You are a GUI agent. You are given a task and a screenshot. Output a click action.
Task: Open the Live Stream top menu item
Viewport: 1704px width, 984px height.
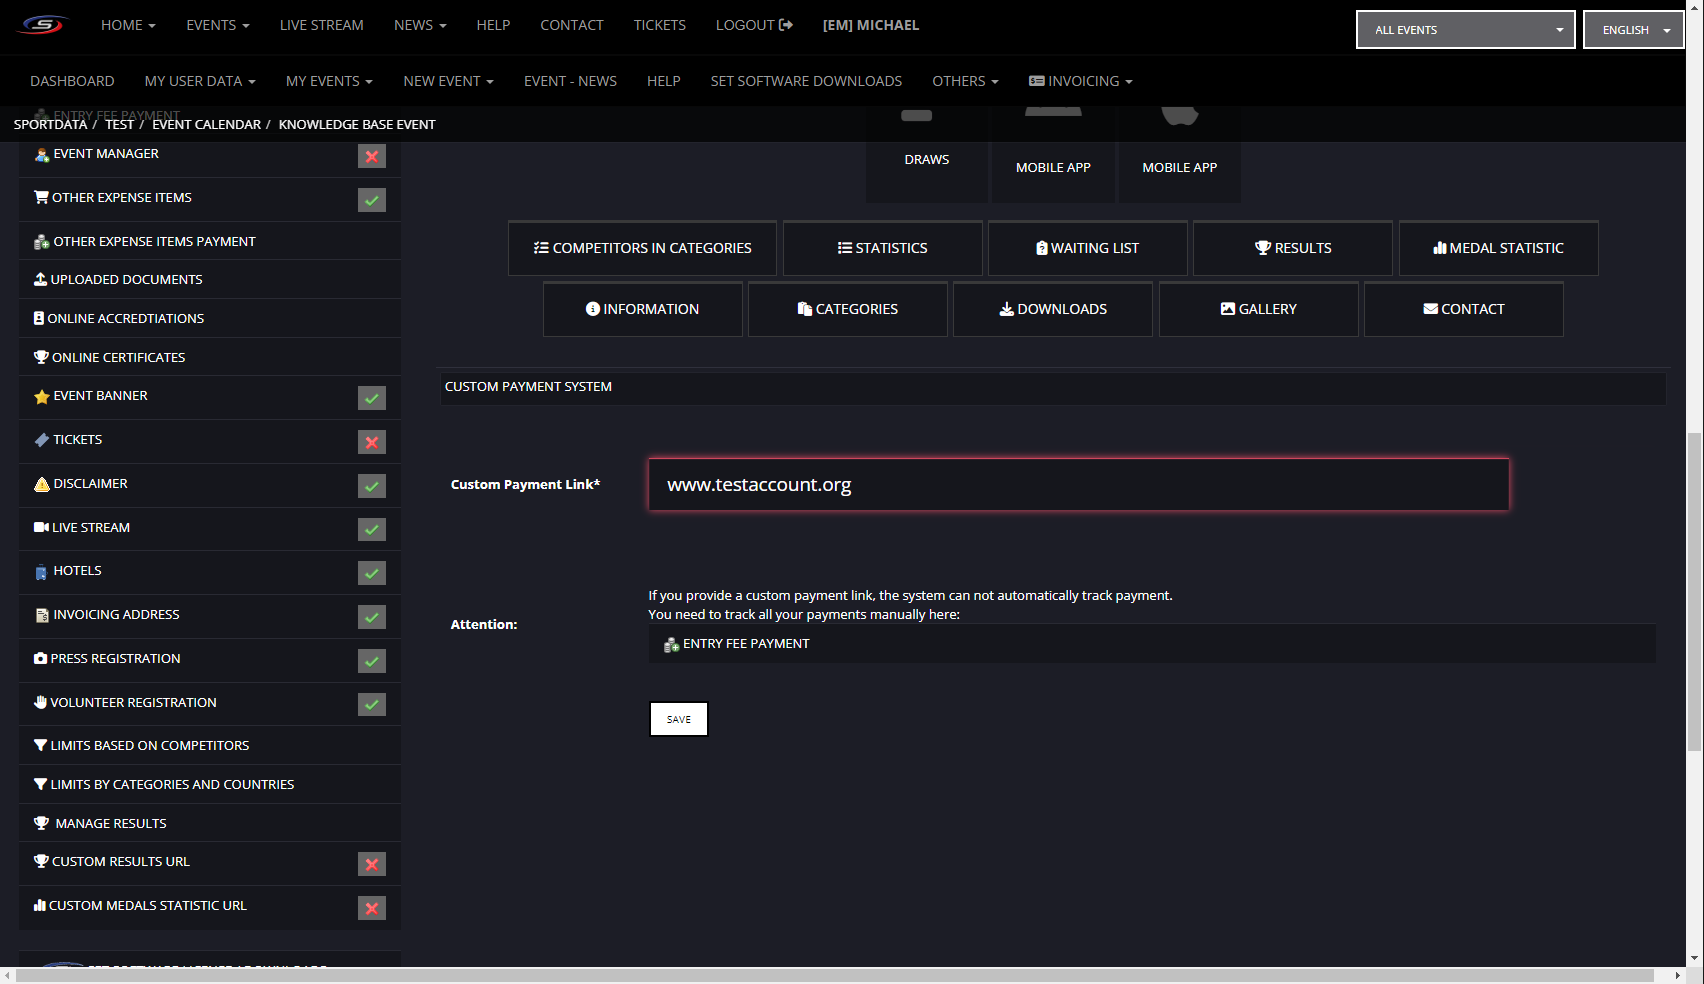tap(321, 25)
